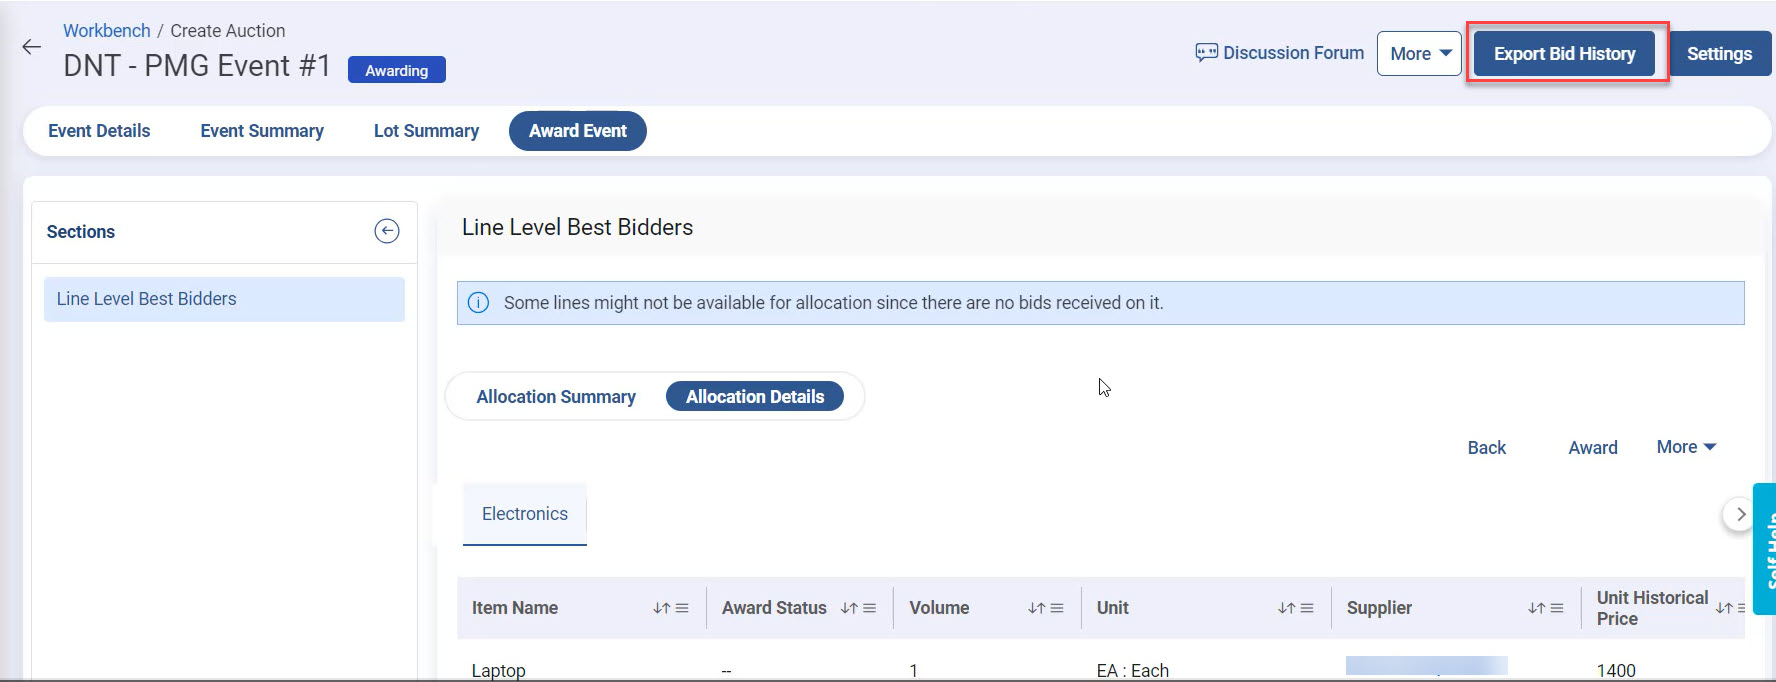Expand the More dropdown next to Discussion Forum
1776x682 pixels.
(x=1419, y=54)
